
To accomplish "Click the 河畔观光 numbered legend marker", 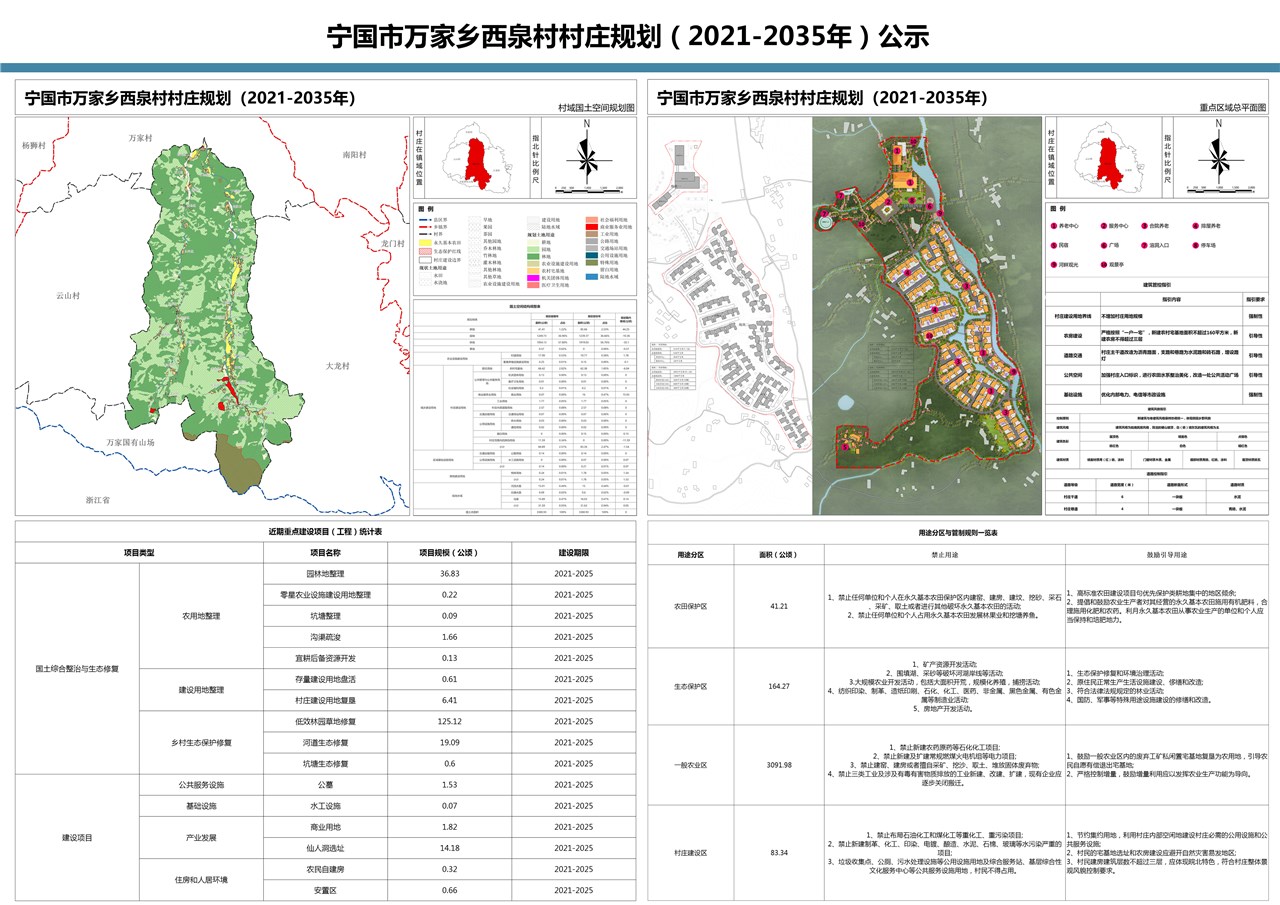I will [1054, 264].
